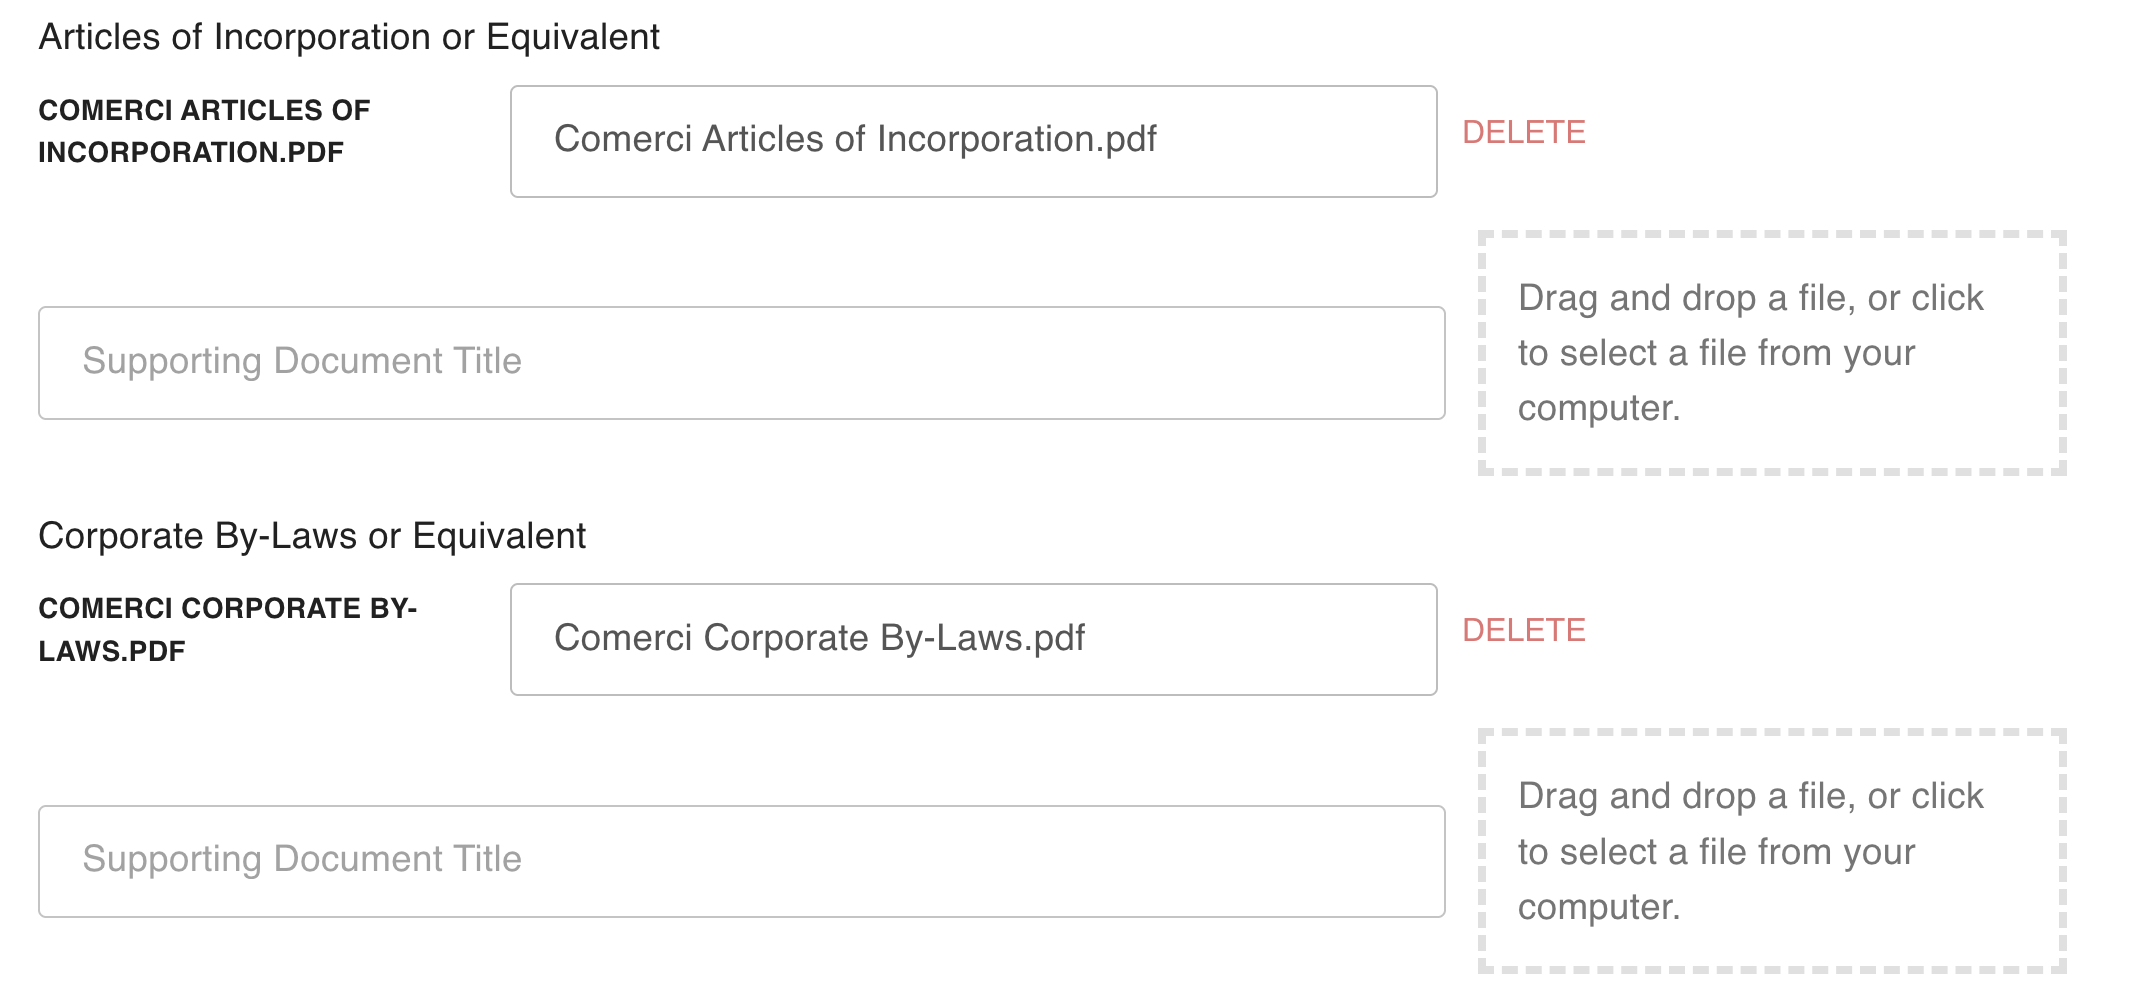Image resolution: width=2136 pixels, height=998 pixels.
Task: Delete the Comerci Articles of Incorporation upload
Action: click(1524, 131)
